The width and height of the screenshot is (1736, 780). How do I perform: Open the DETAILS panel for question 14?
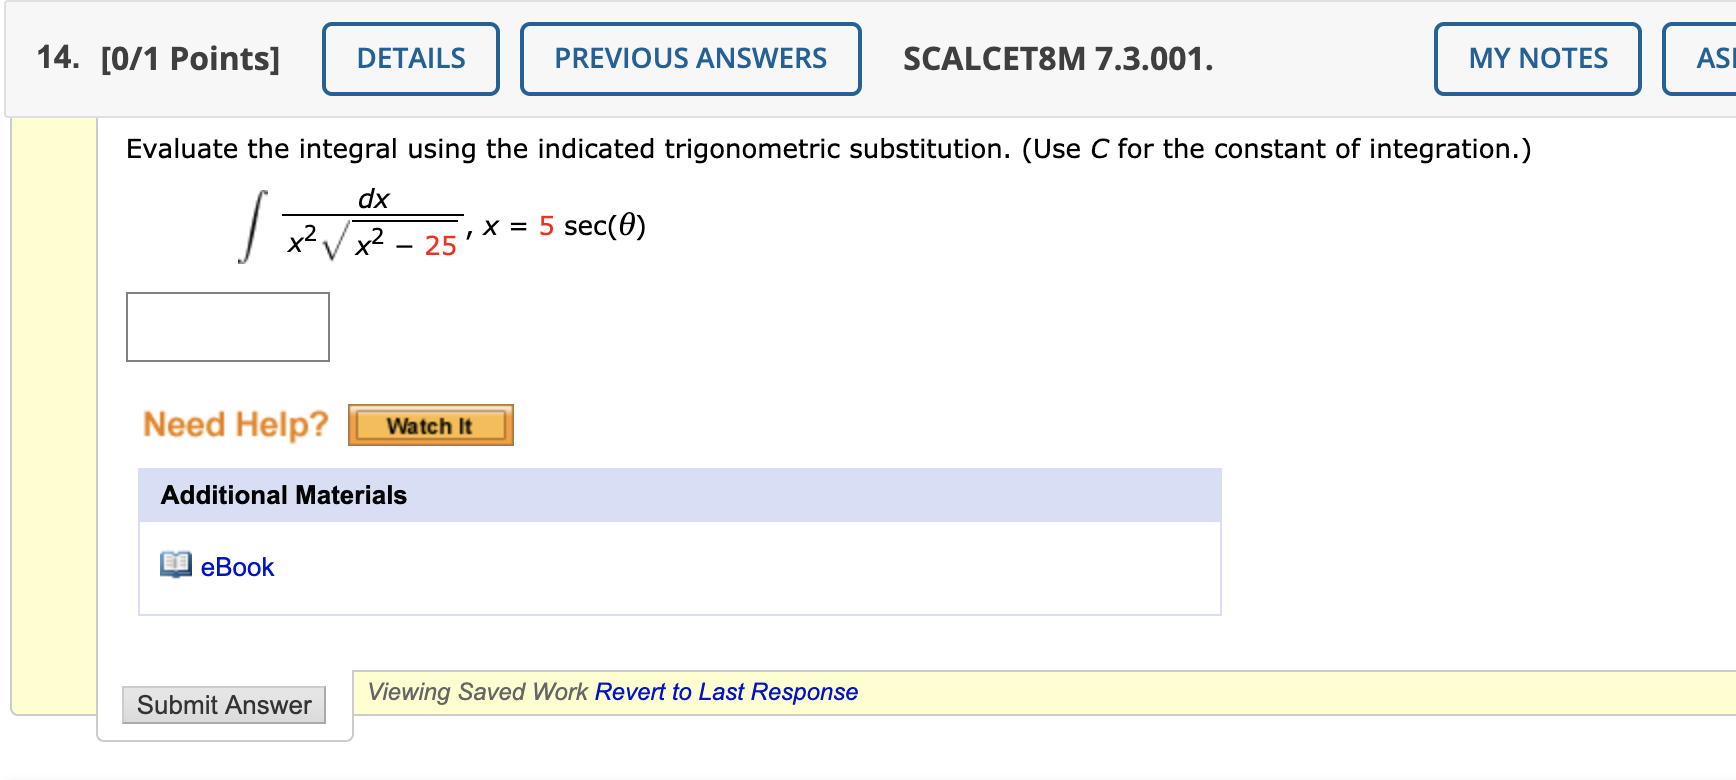(x=410, y=58)
